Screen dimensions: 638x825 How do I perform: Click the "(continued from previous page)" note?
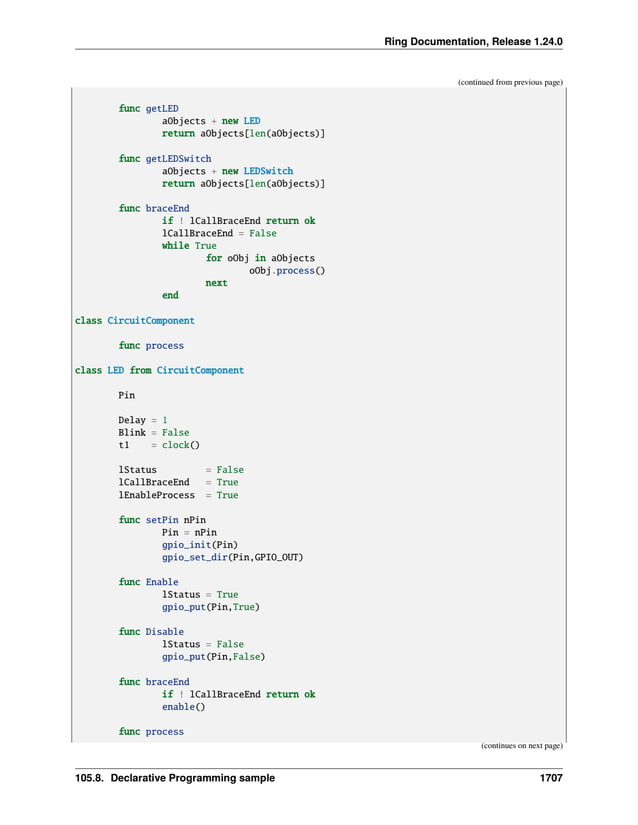point(510,82)
